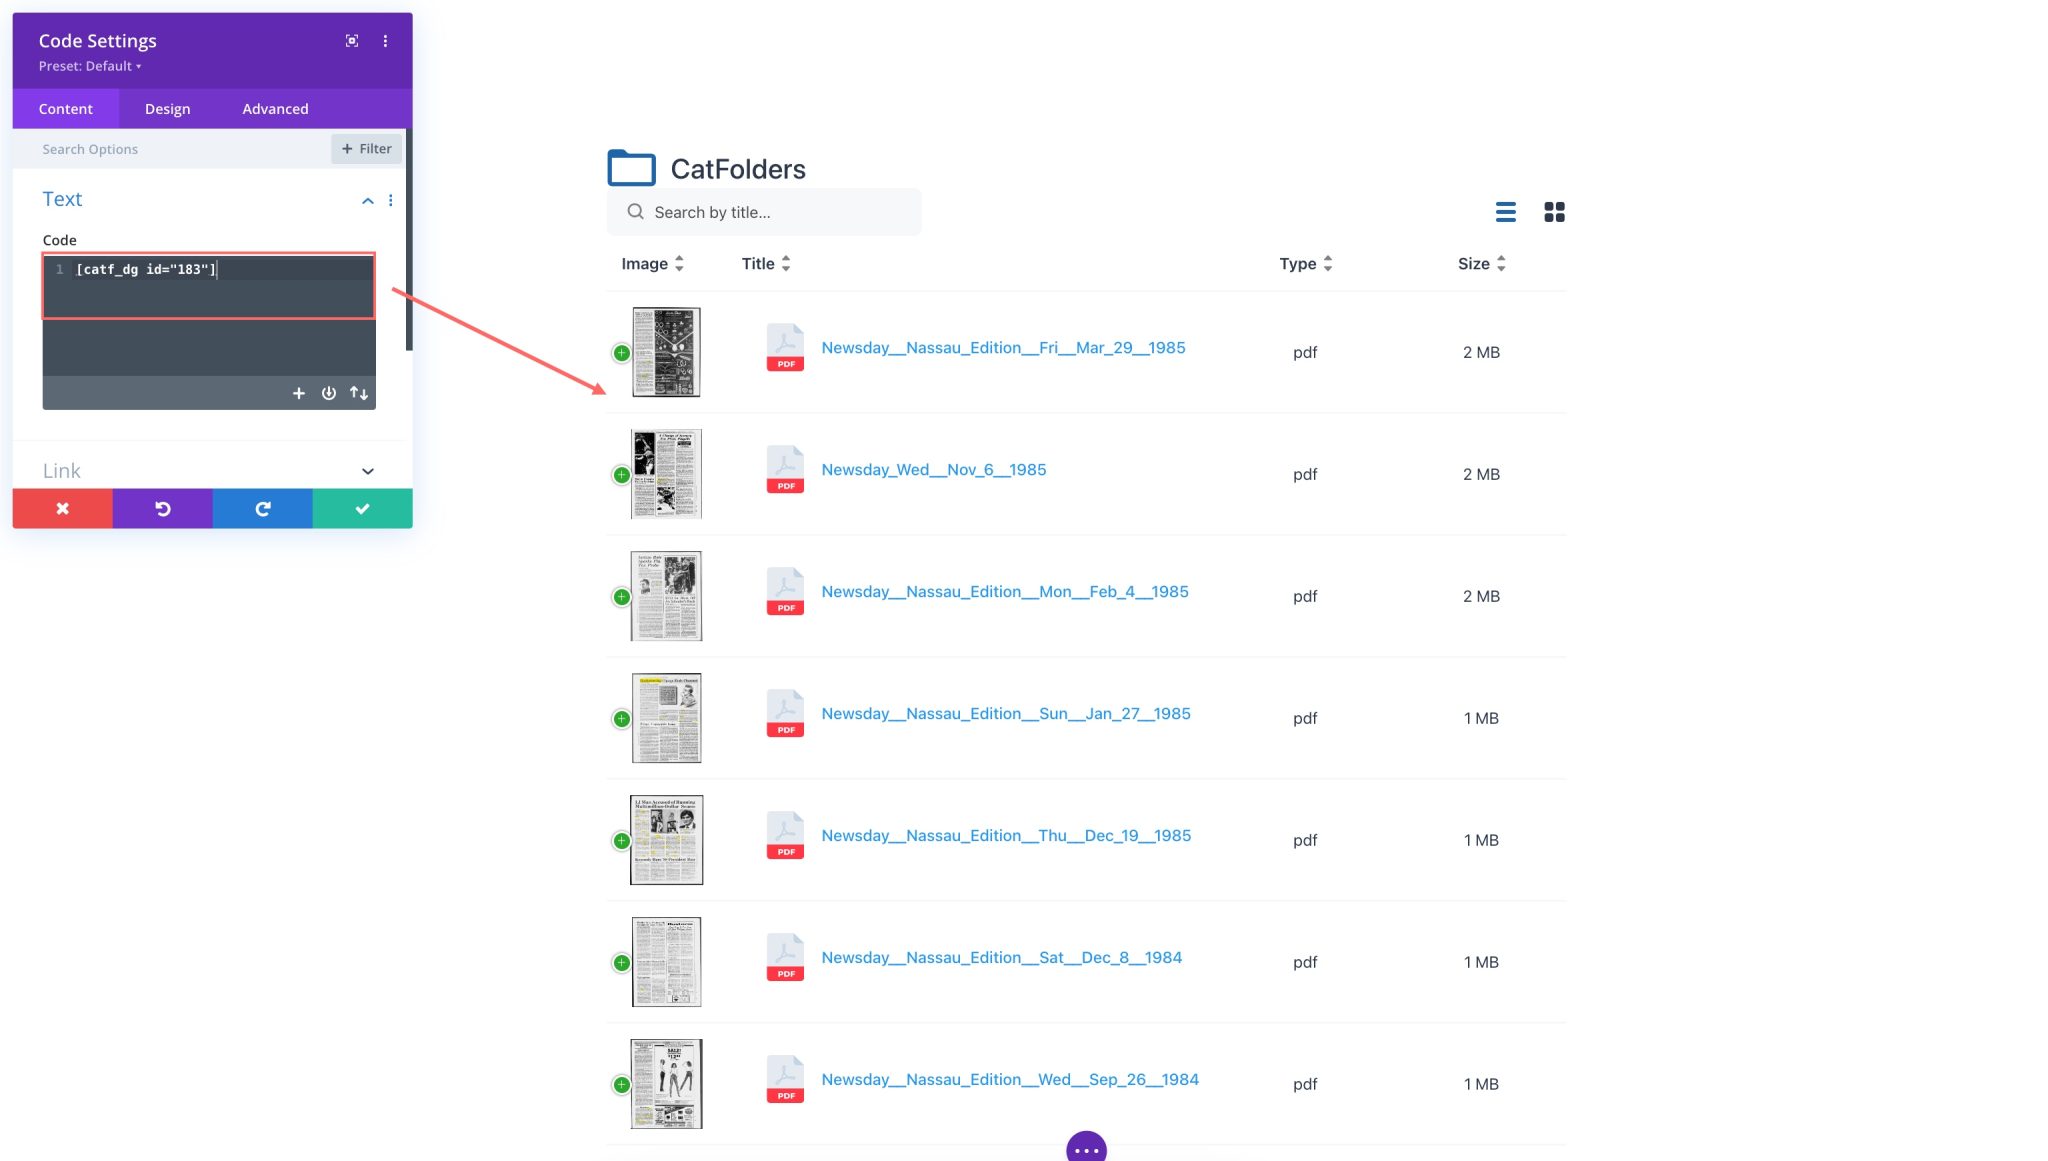Discard changes with the red X button

coord(62,508)
